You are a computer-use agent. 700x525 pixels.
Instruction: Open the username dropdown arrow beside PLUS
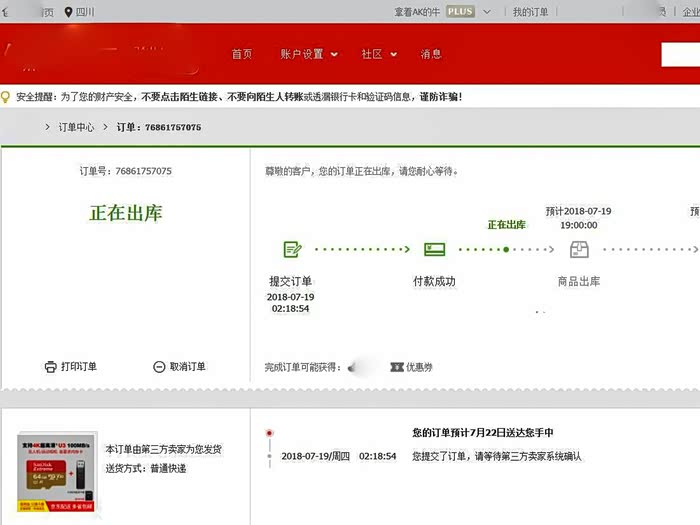[x=488, y=12]
